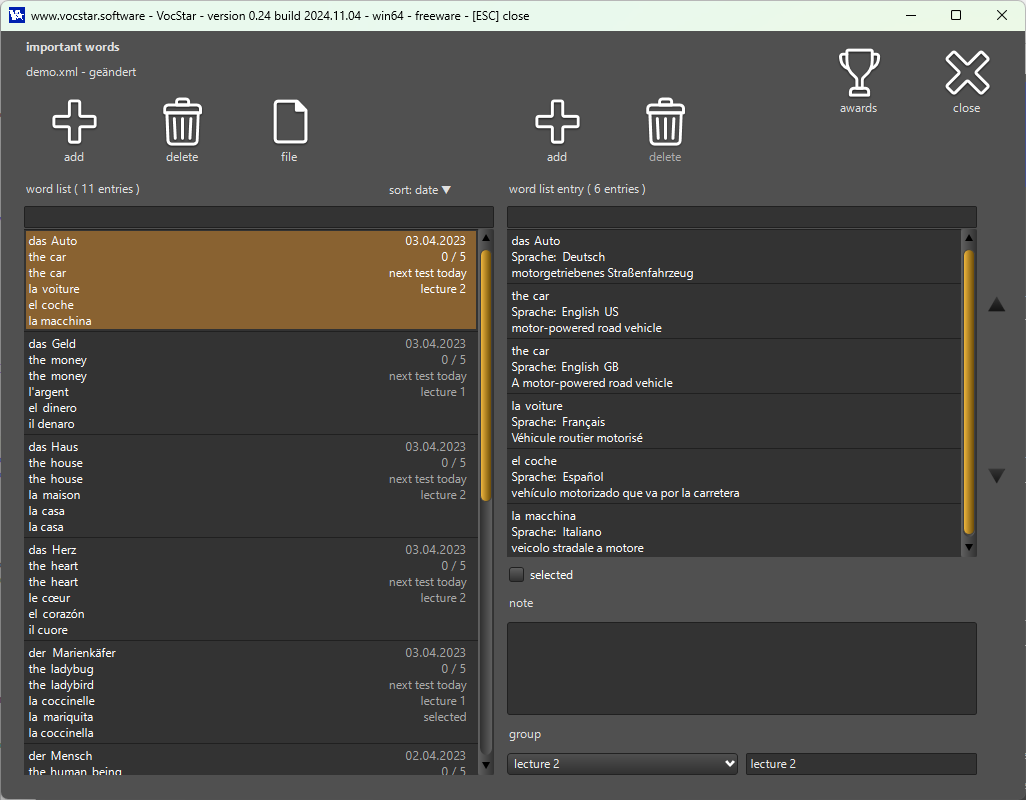
Task: Open the sort: date dropdown
Action: tap(419, 190)
